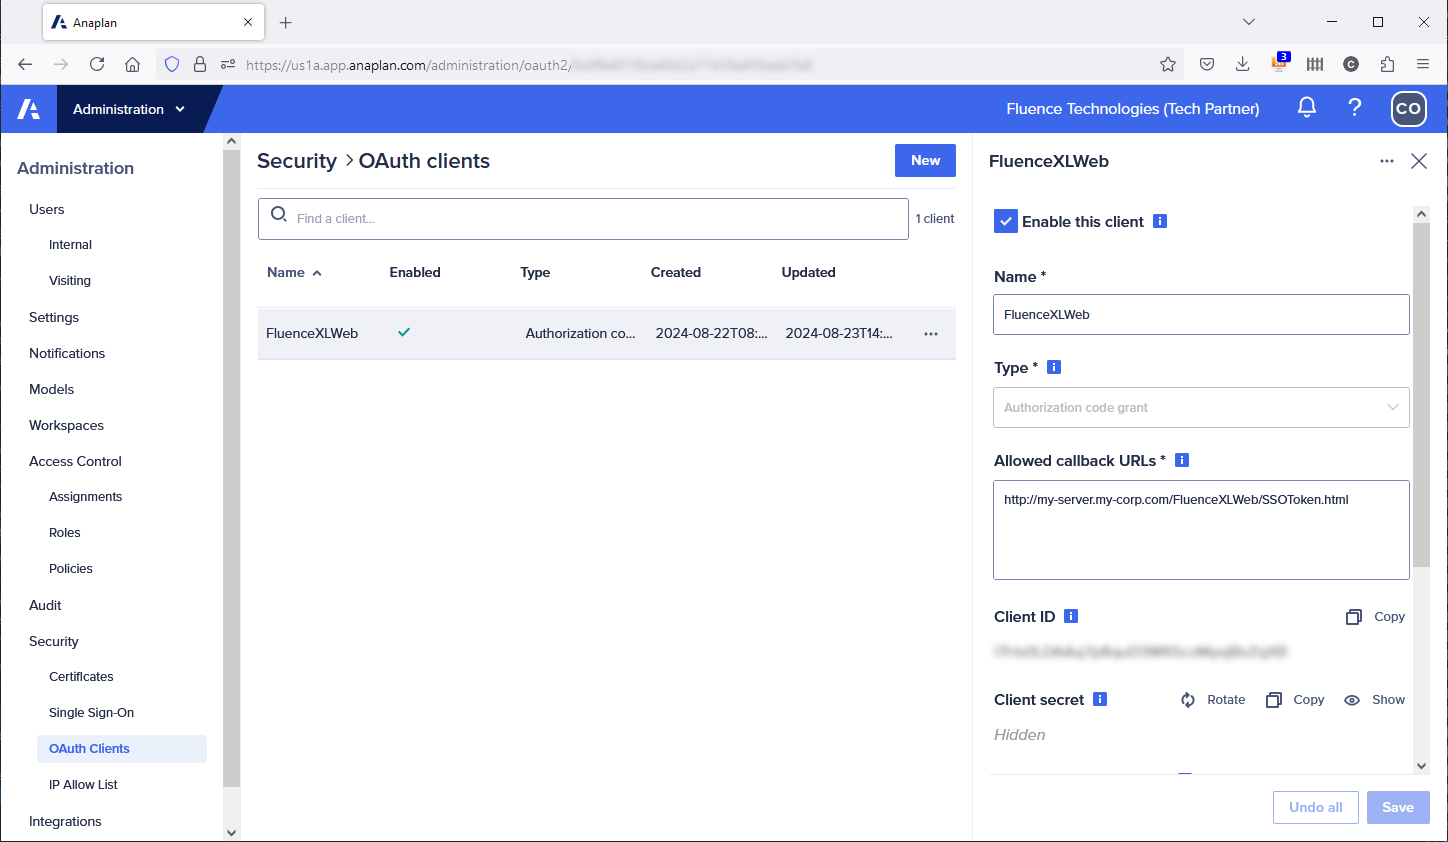The height and width of the screenshot is (842, 1448).
Task: Open the Type dropdown Authorization code grant
Action: point(1201,407)
